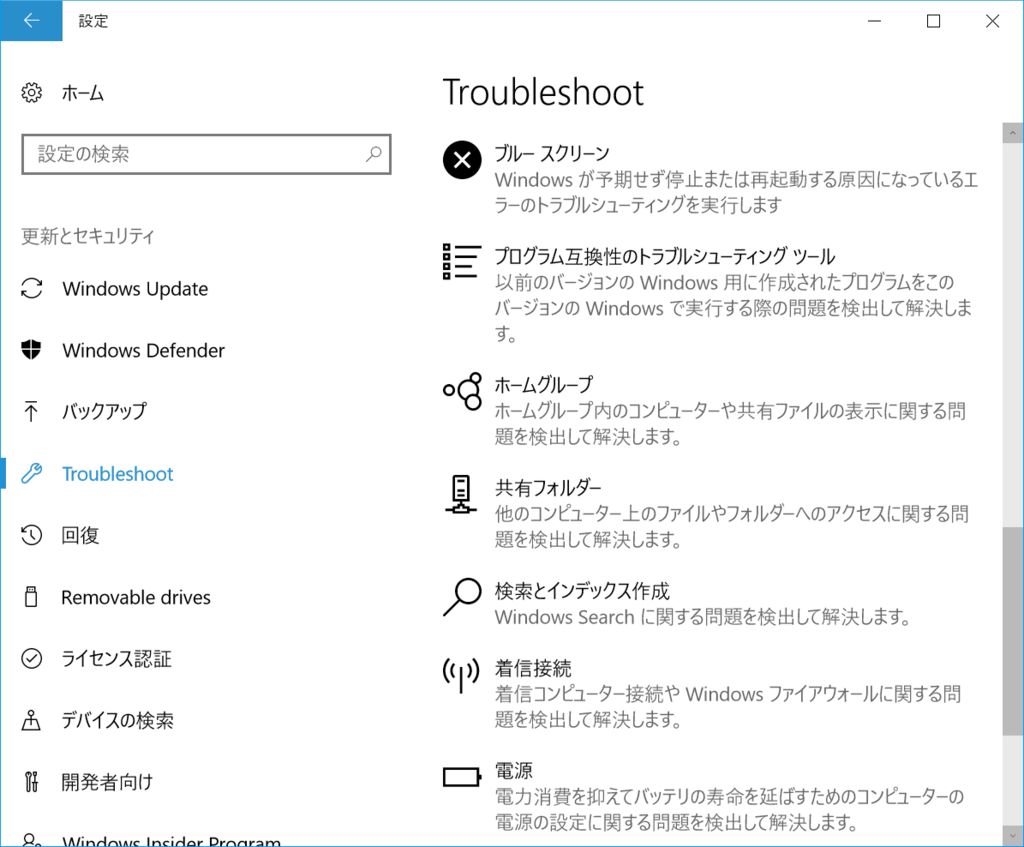This screenshot has height=847, width=1024.
Task: Open Removable drives settings
Action: point(136,597)
